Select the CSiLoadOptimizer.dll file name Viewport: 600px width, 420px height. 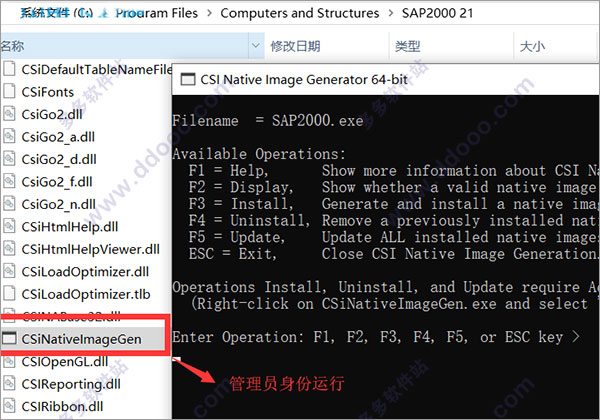point(85,272)
